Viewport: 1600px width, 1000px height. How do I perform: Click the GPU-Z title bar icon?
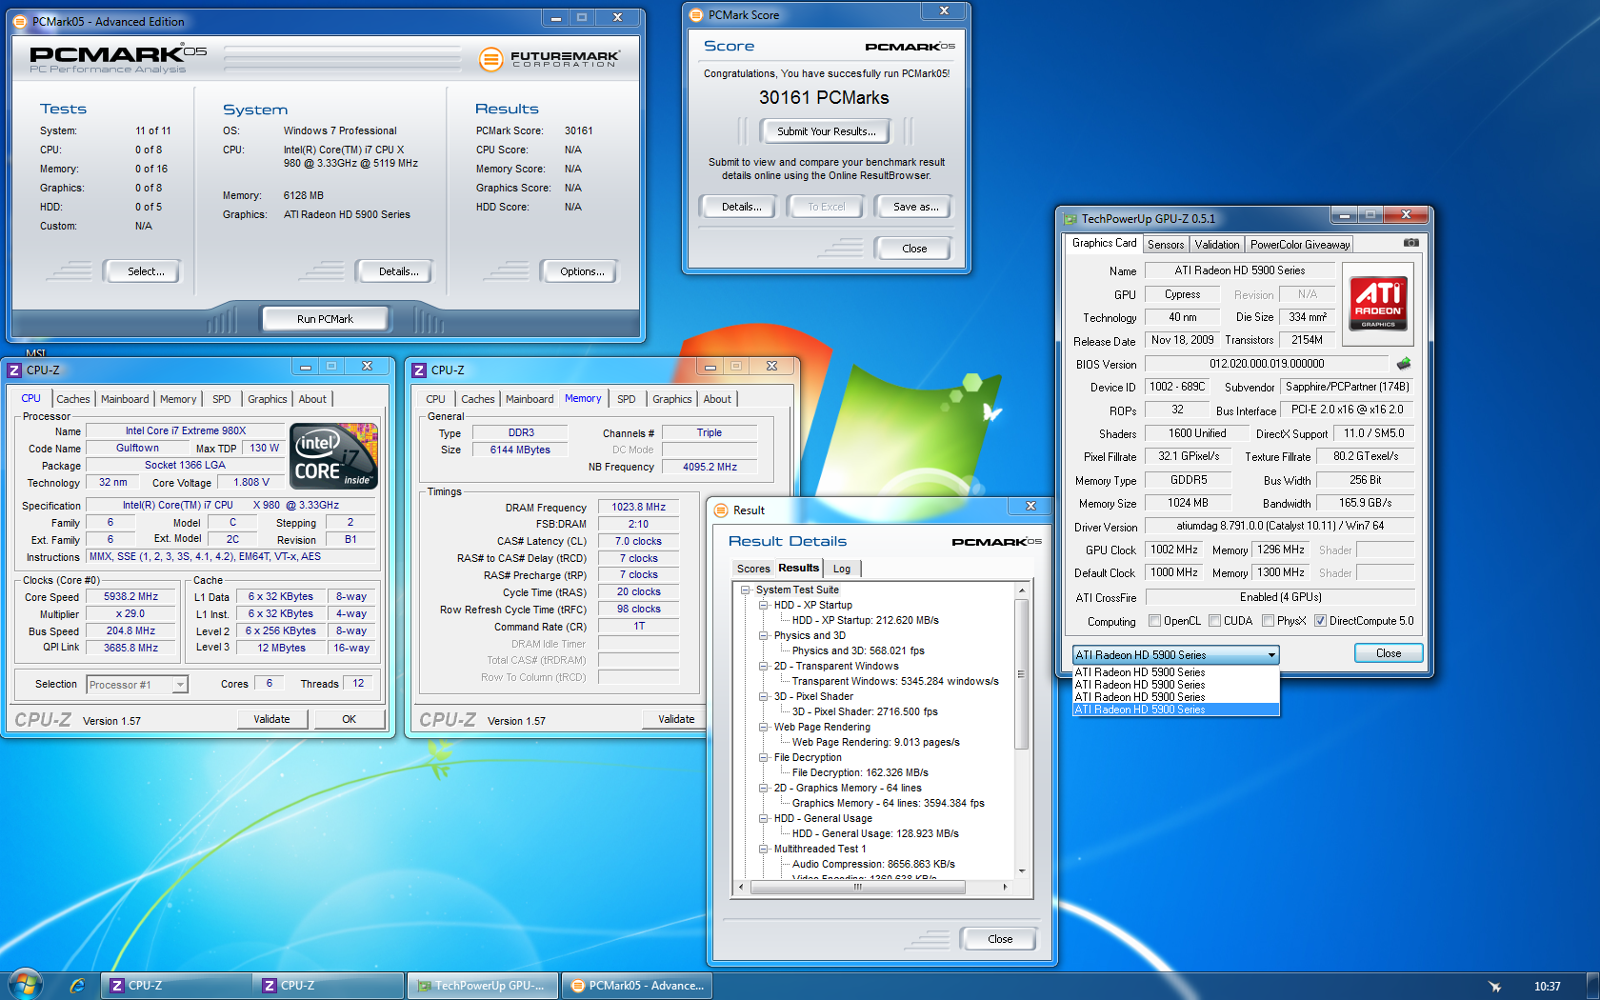pos(1070,219)
